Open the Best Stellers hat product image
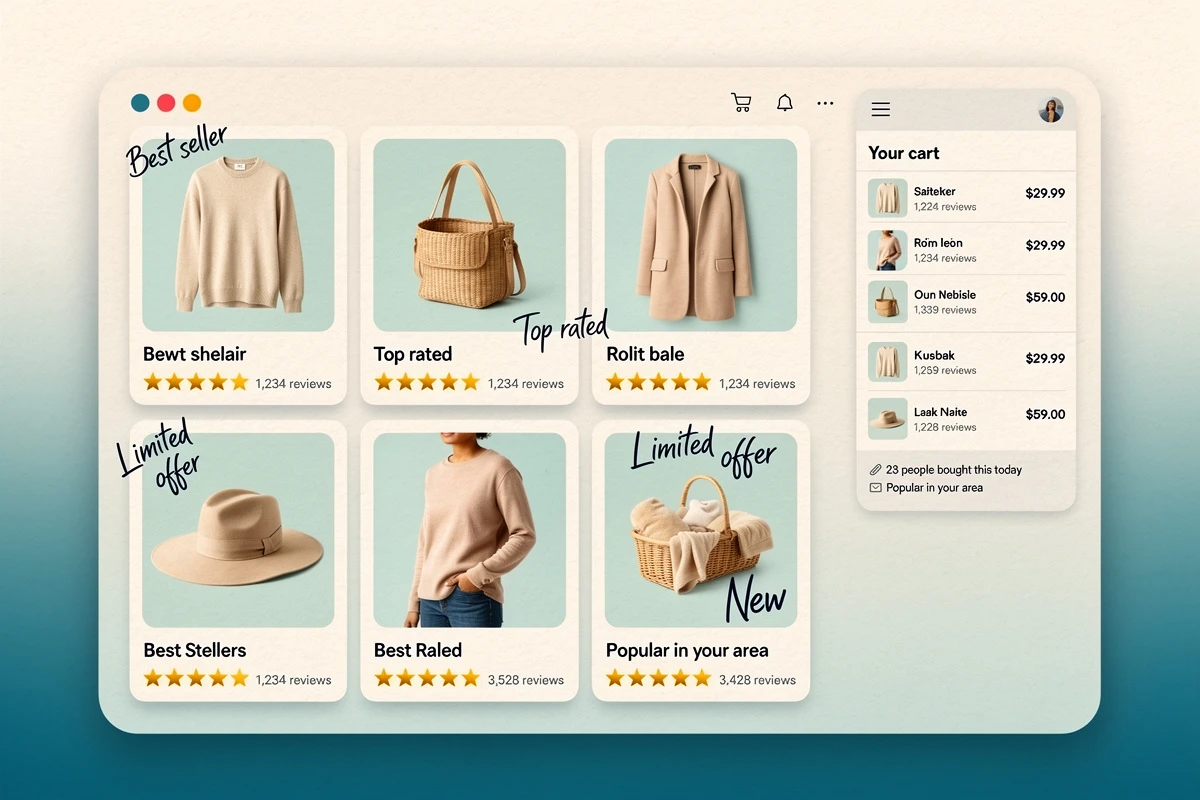Viewport: 1200px width, 800px height. click(238, 530)
